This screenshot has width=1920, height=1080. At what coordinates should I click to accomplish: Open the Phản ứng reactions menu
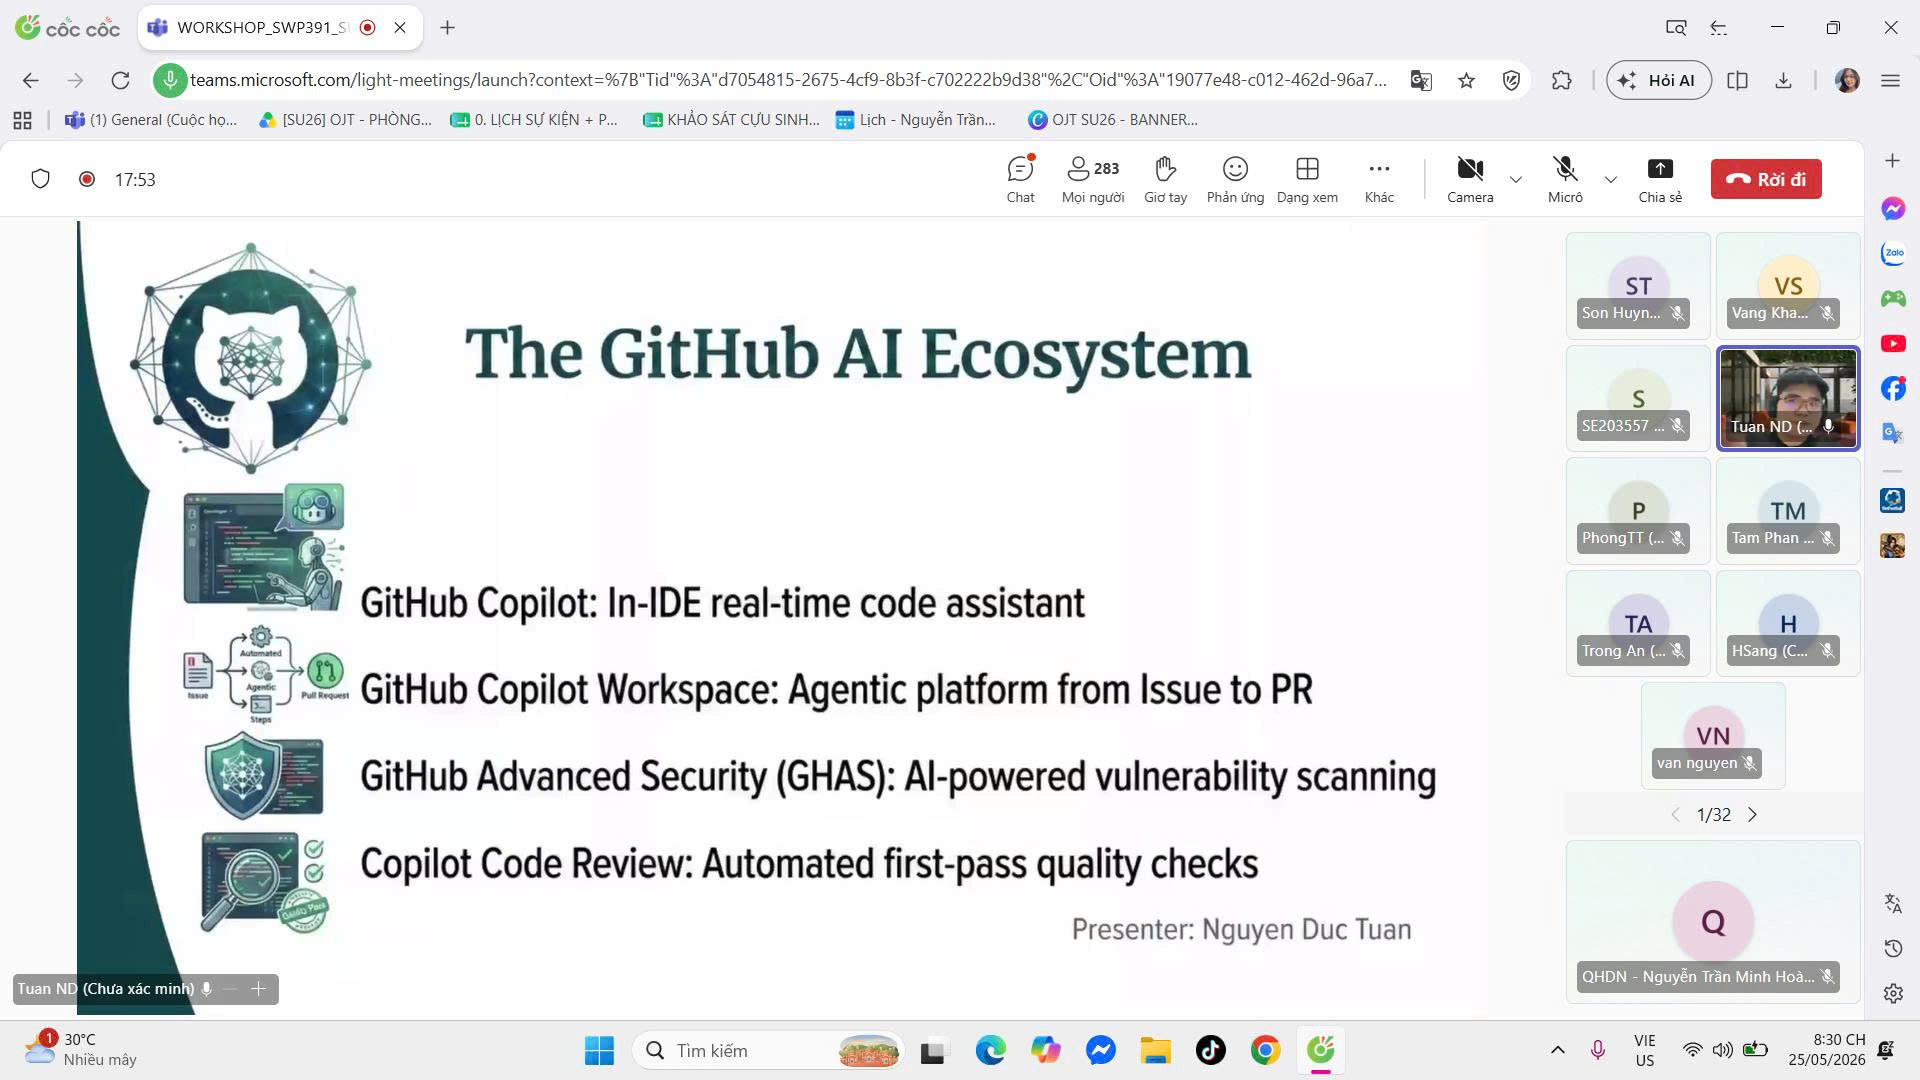click(x=1235, y=180)
